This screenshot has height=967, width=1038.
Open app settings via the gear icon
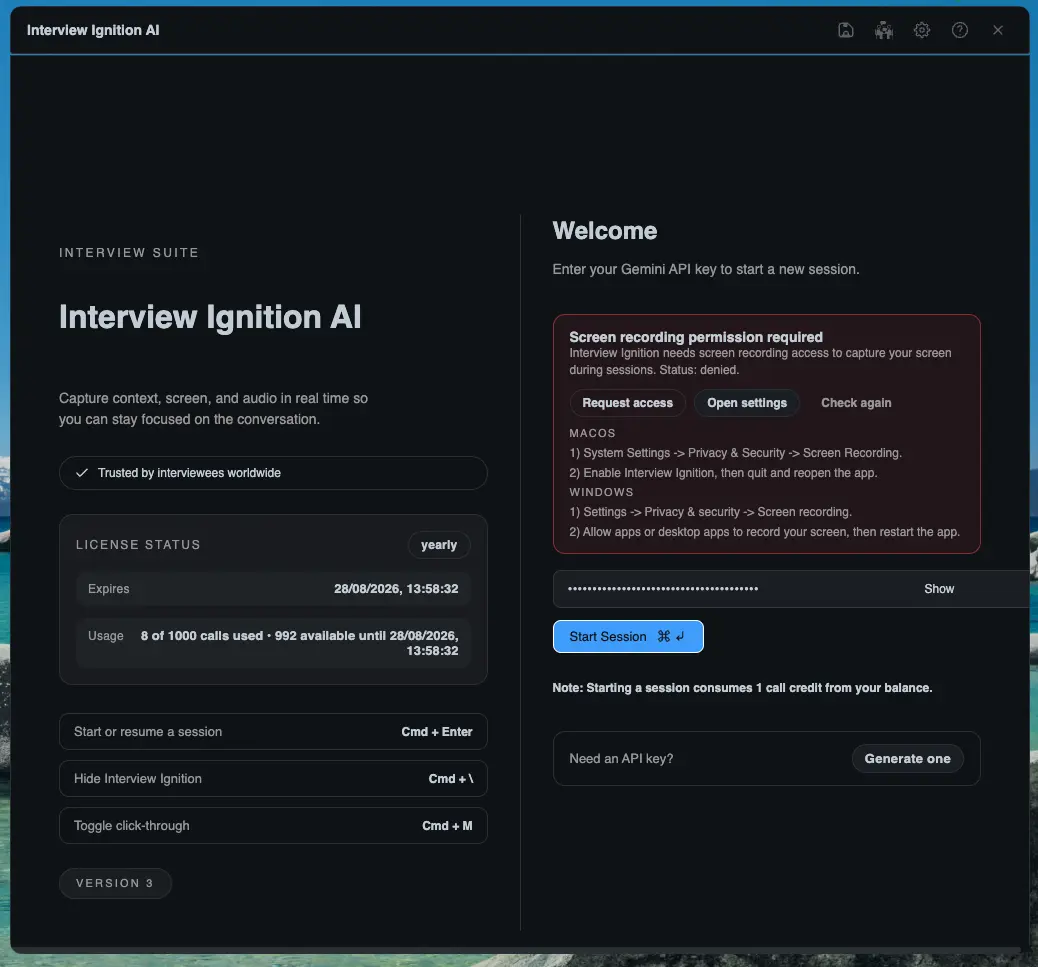[x=921, y=30]
